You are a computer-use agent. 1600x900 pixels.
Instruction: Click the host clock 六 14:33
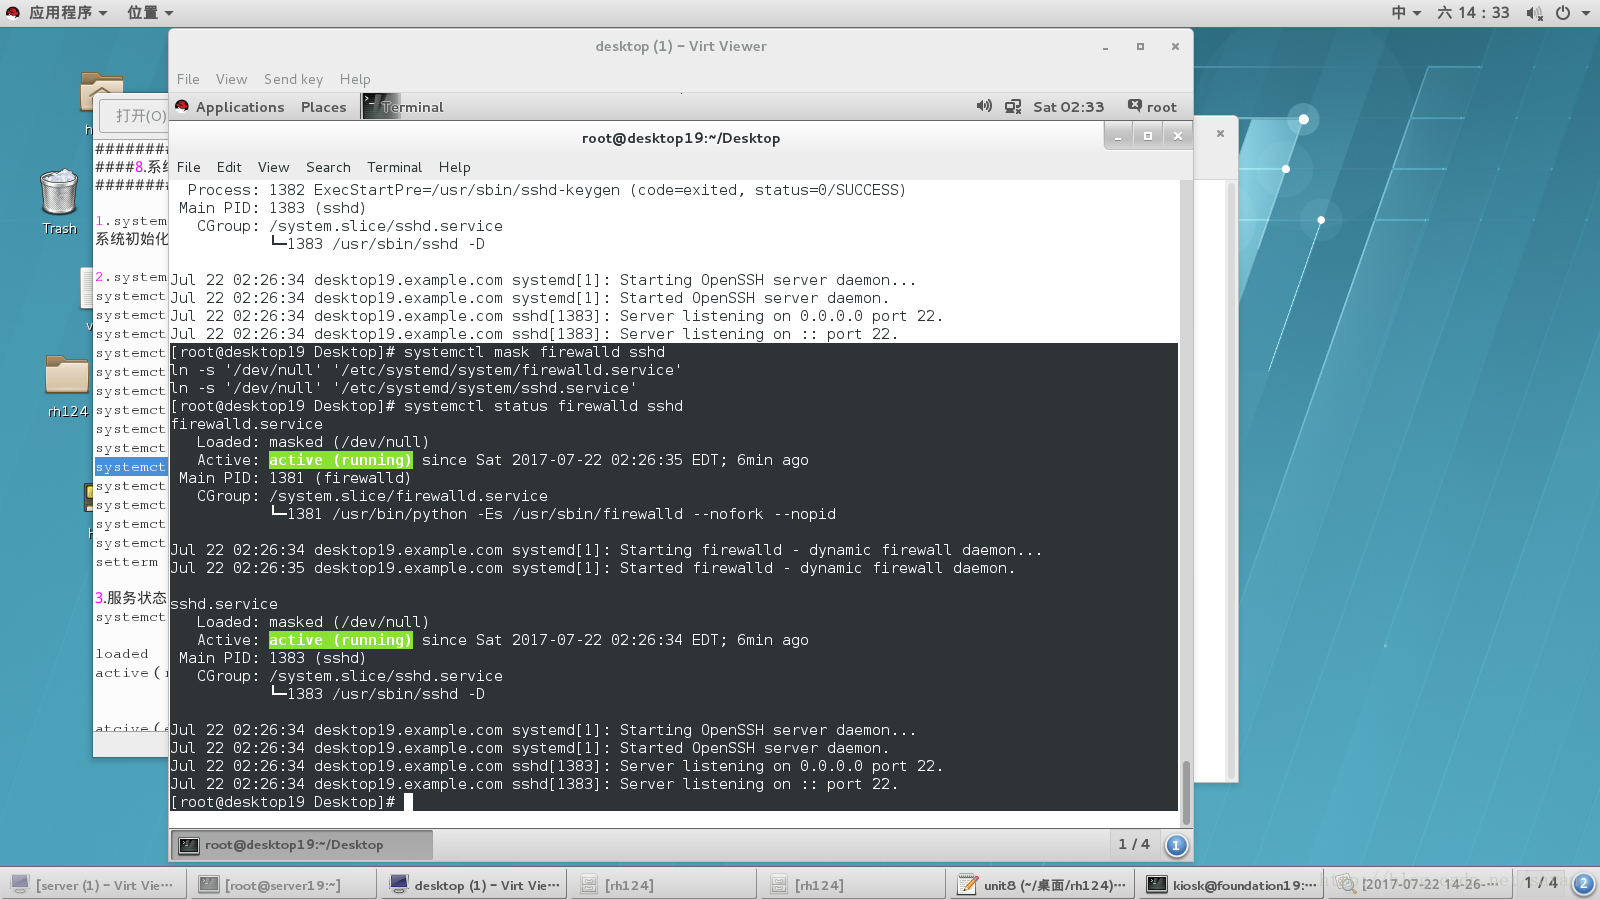[1473, 13]
